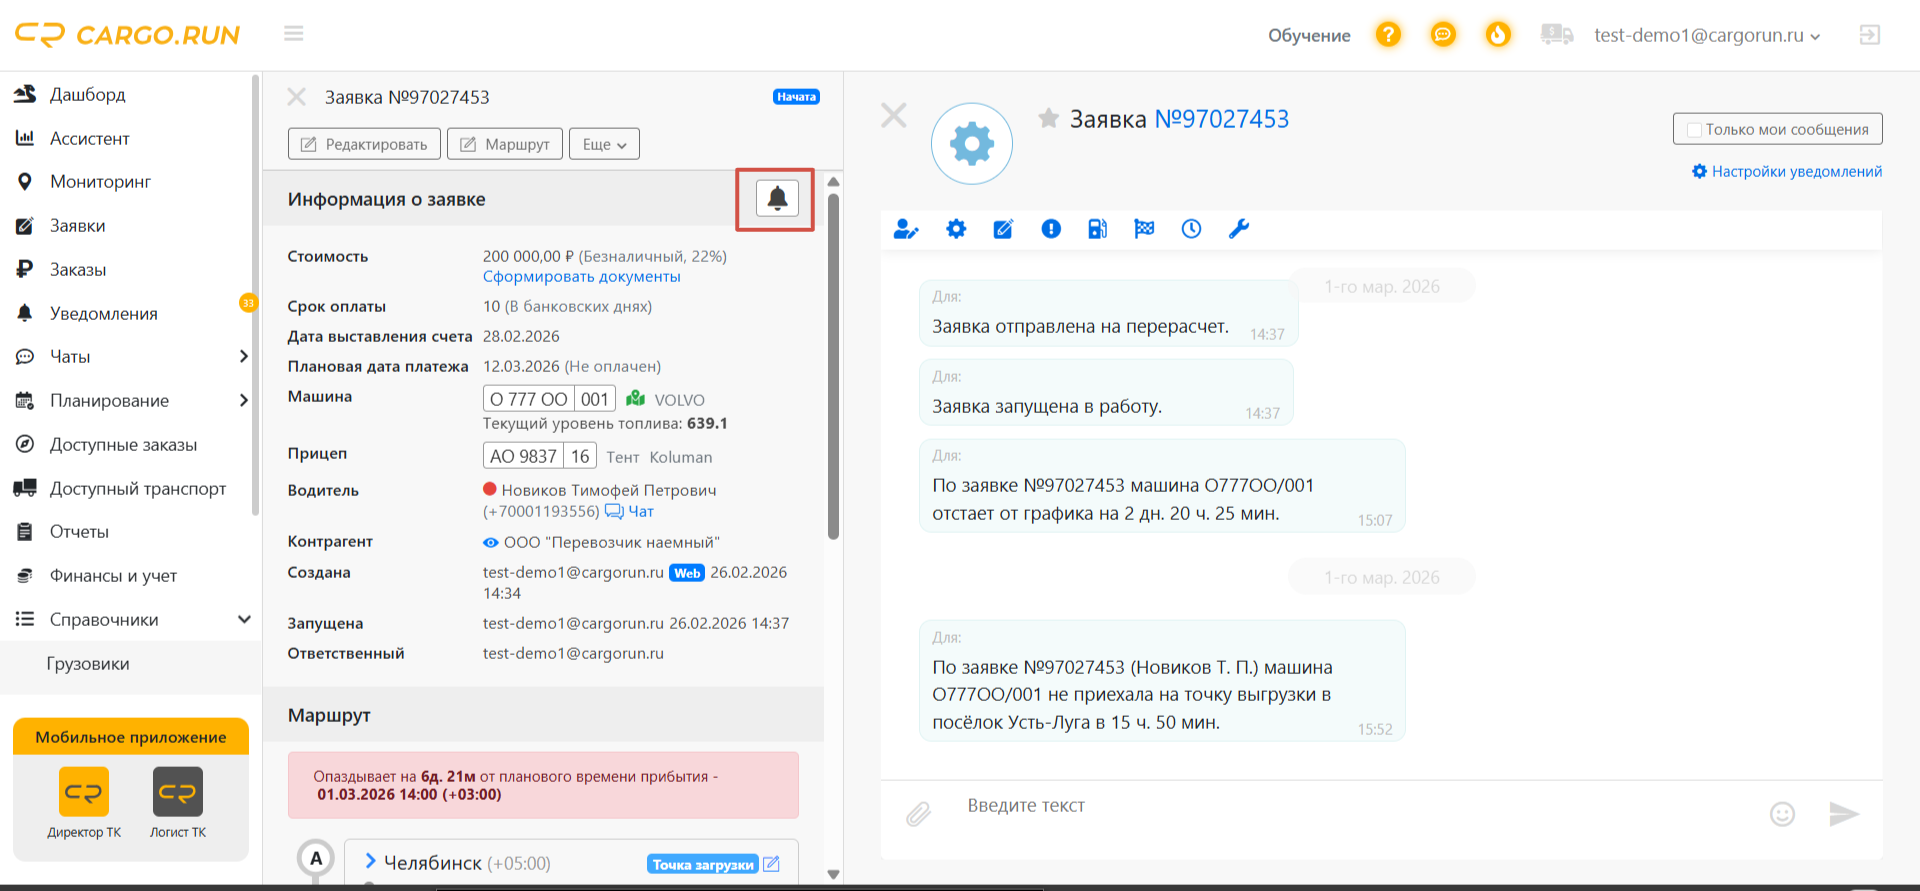Click the edit note icon in chat toolbar
The width and height of the screenshot is (1920, 891).
(1003, 229)
